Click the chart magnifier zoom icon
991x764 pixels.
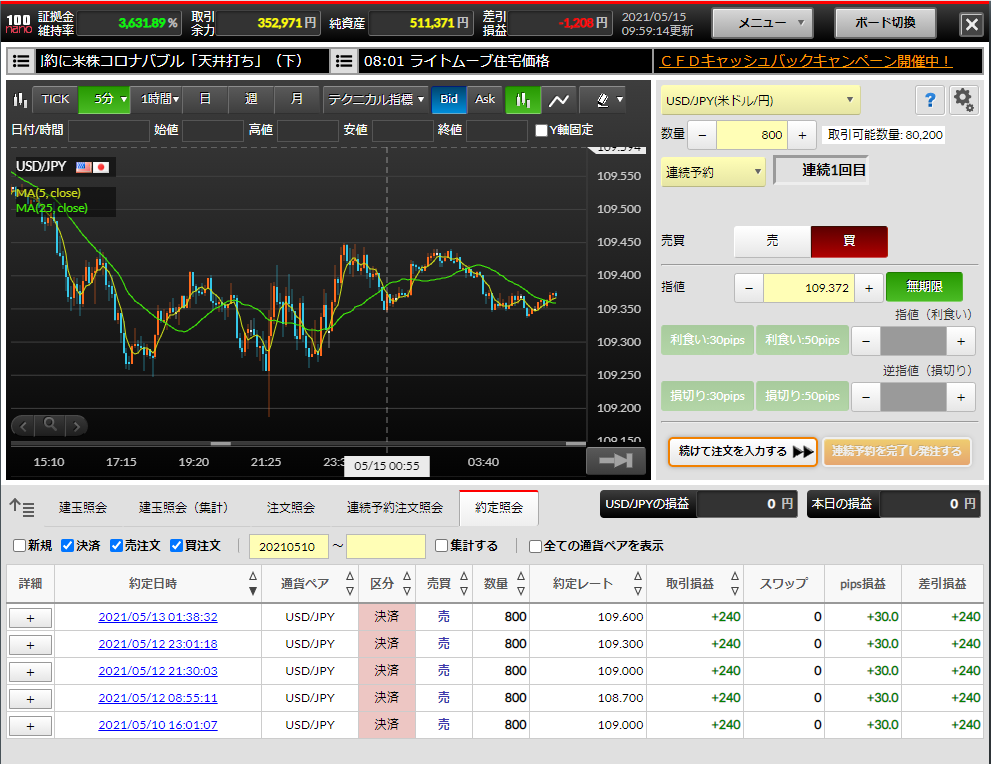(x=50, y=425)
